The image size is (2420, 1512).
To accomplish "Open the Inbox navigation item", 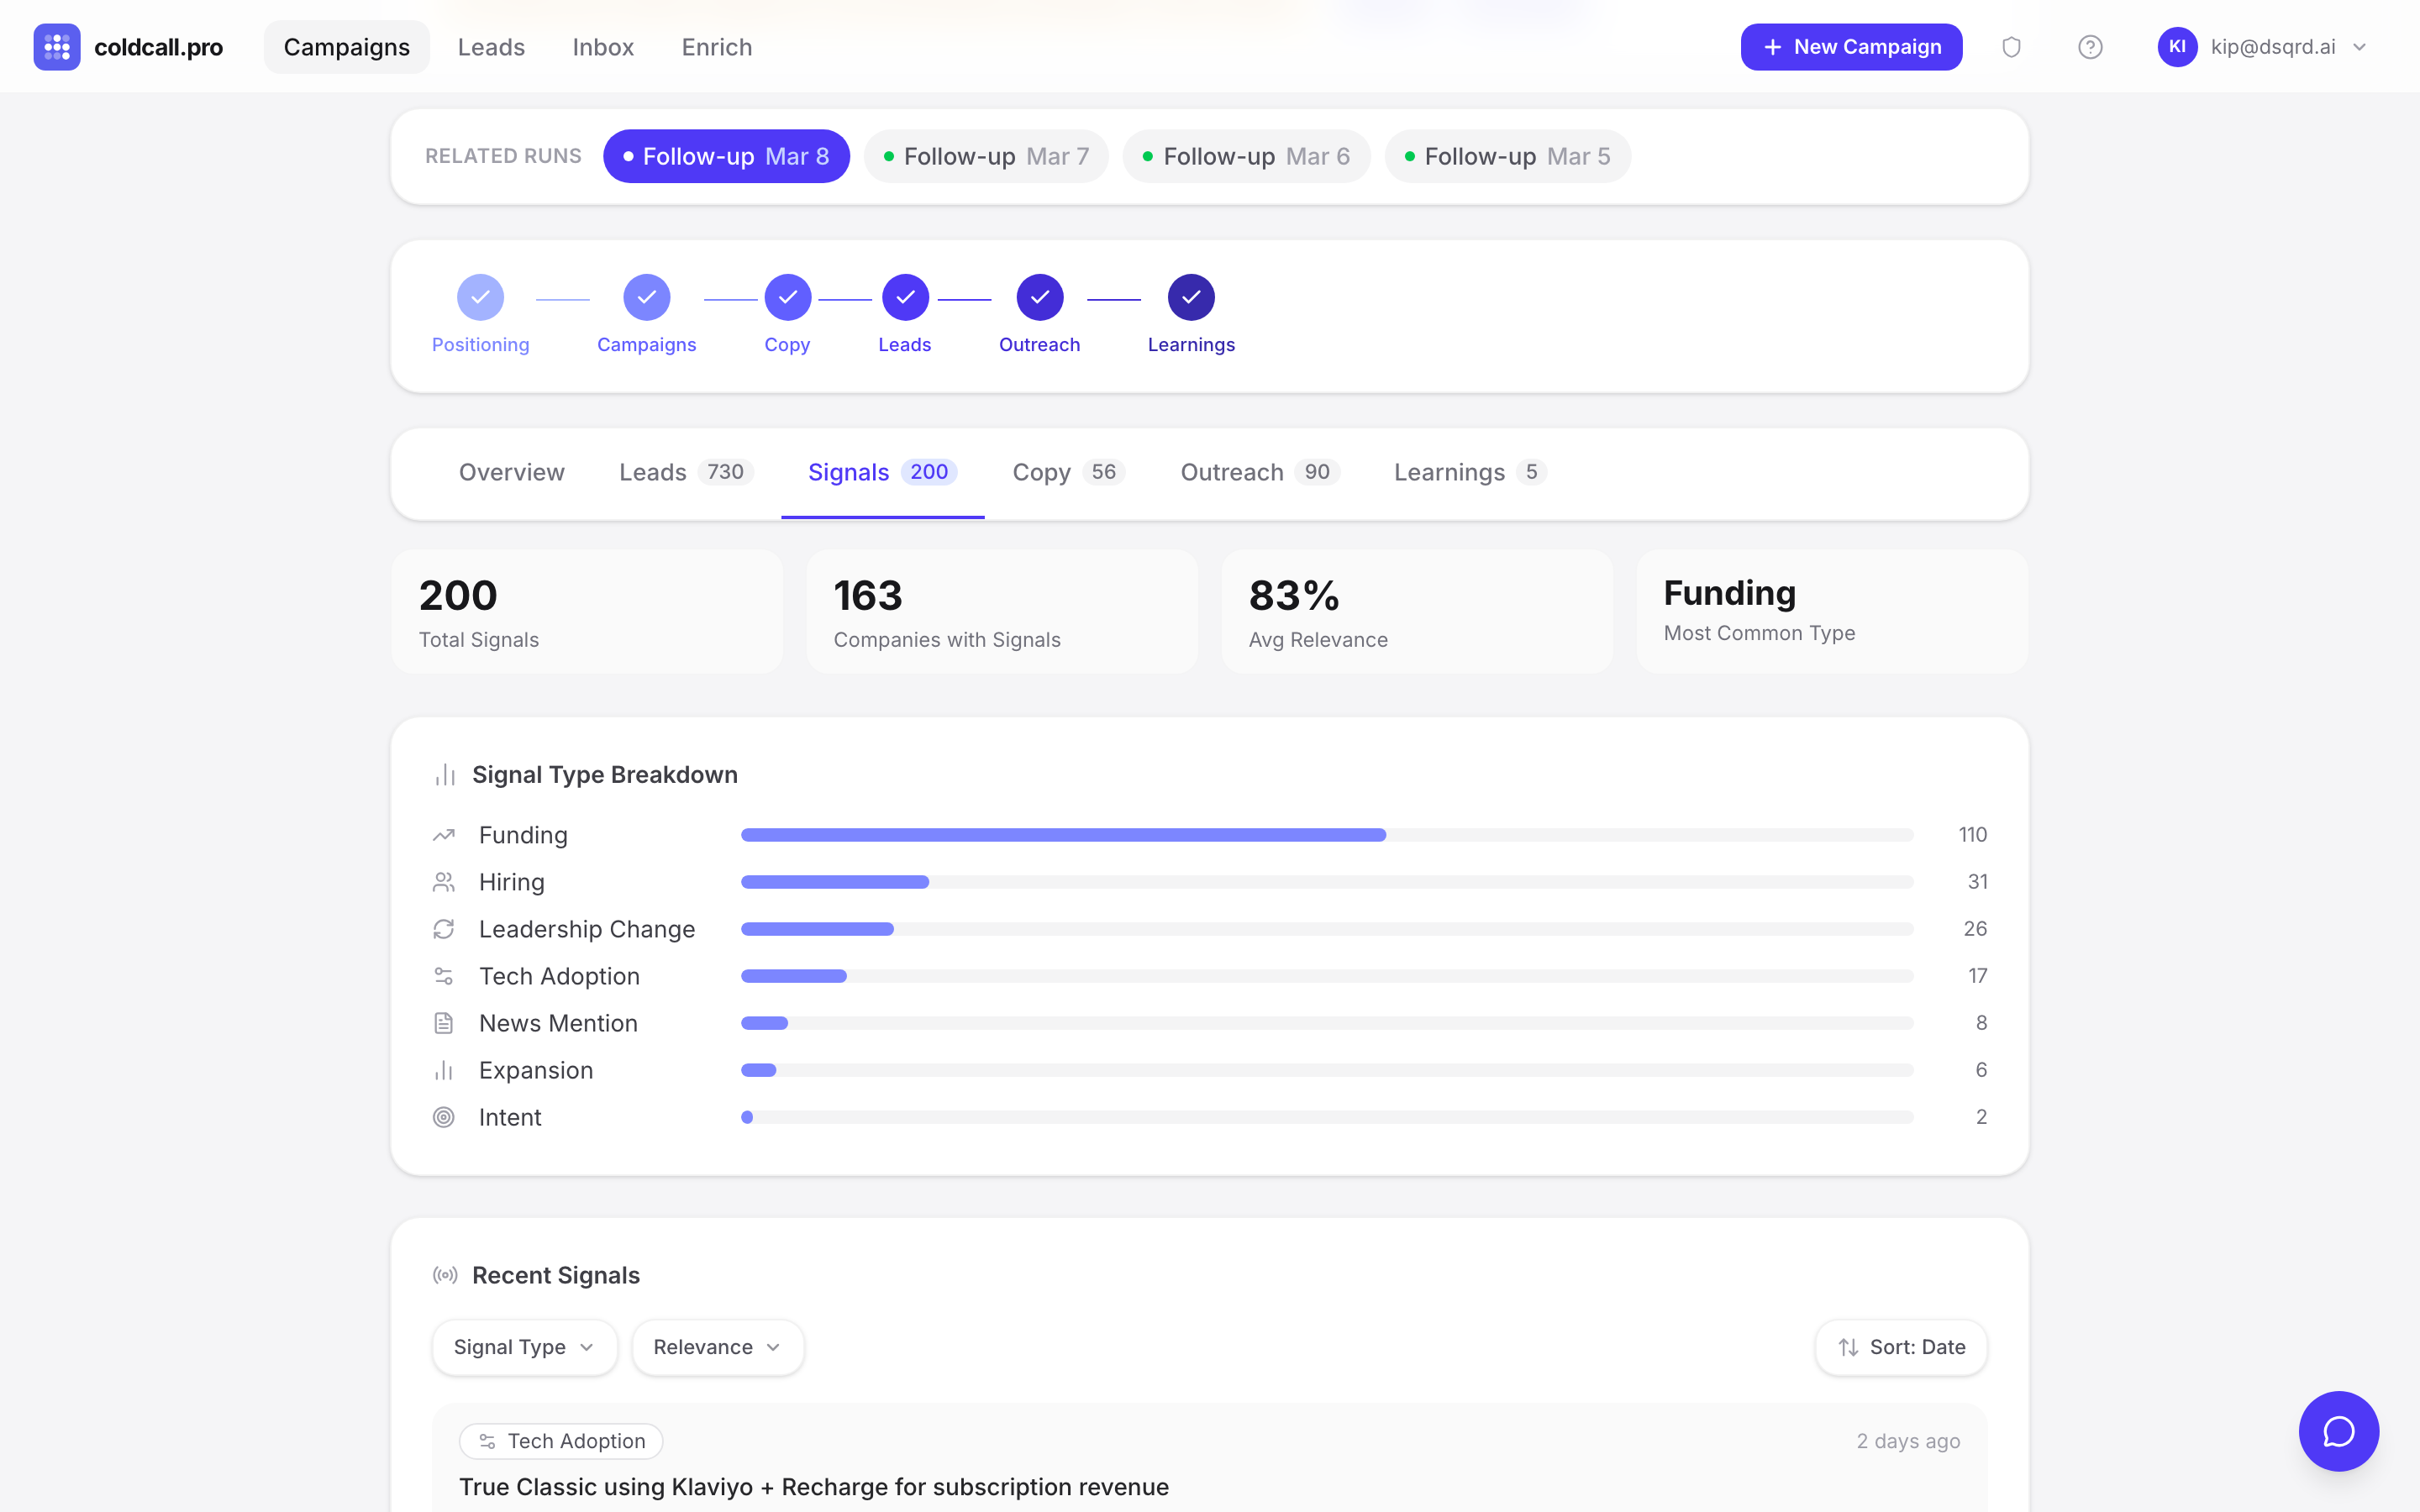I will 603,47.
